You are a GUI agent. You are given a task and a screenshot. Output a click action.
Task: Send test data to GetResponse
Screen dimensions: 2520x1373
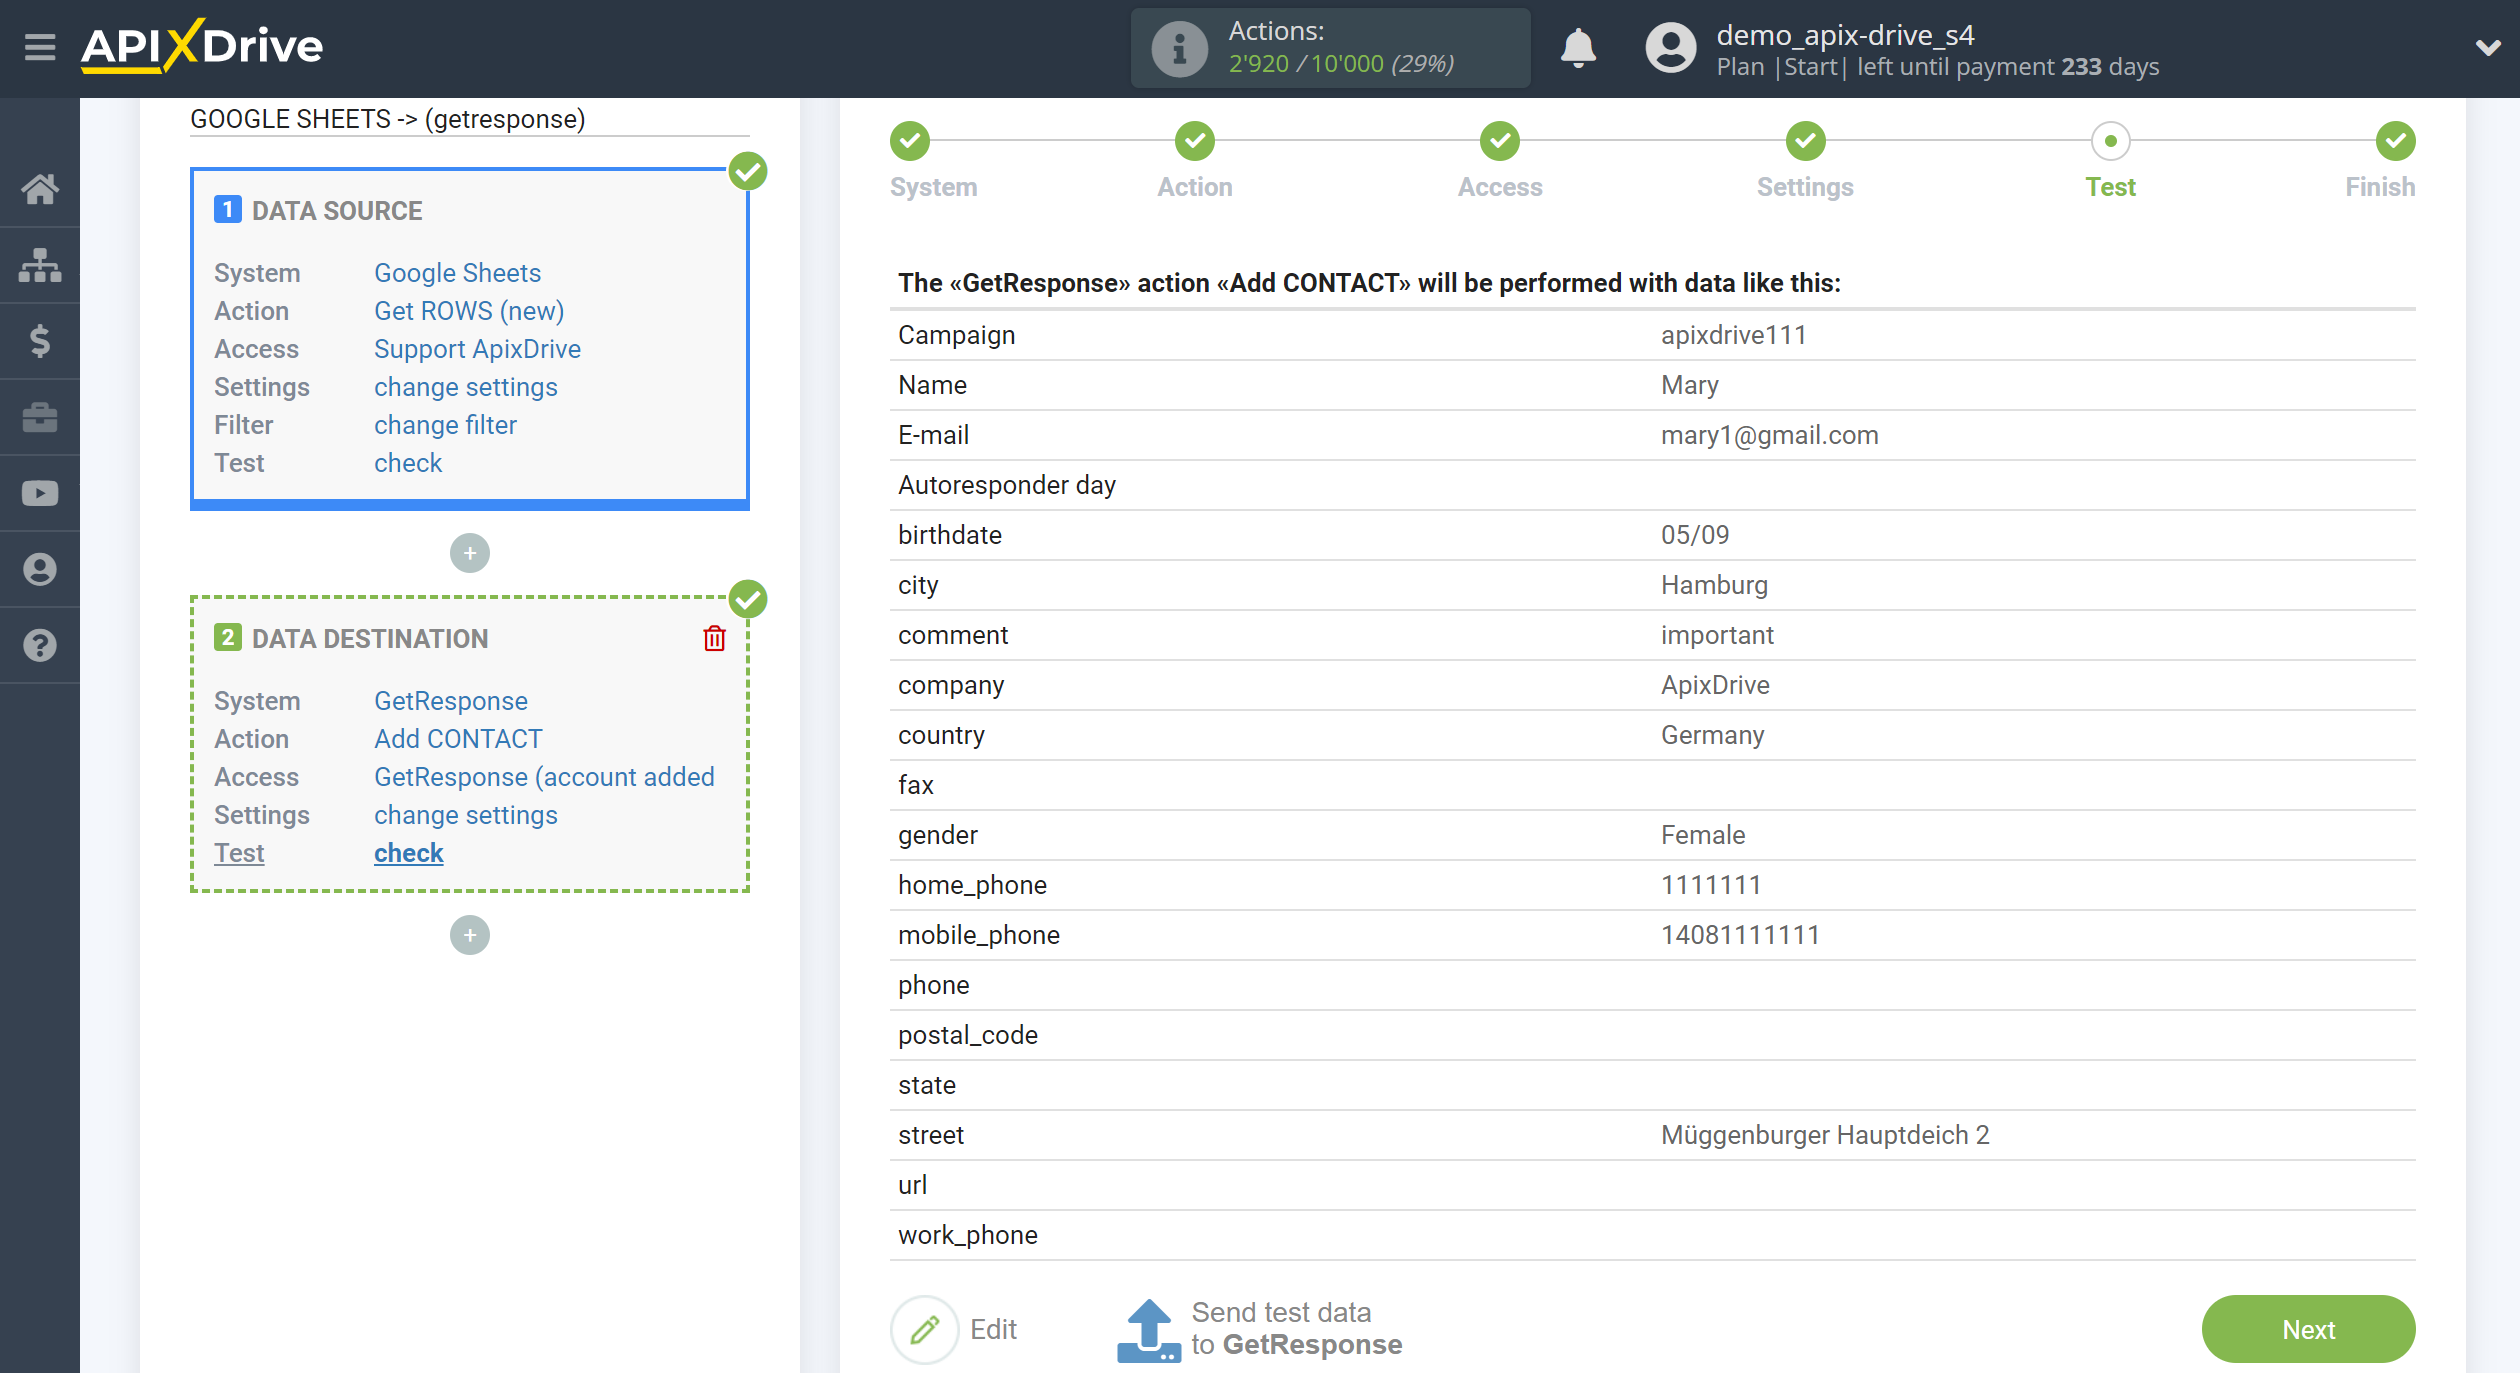[1260, 1329]
